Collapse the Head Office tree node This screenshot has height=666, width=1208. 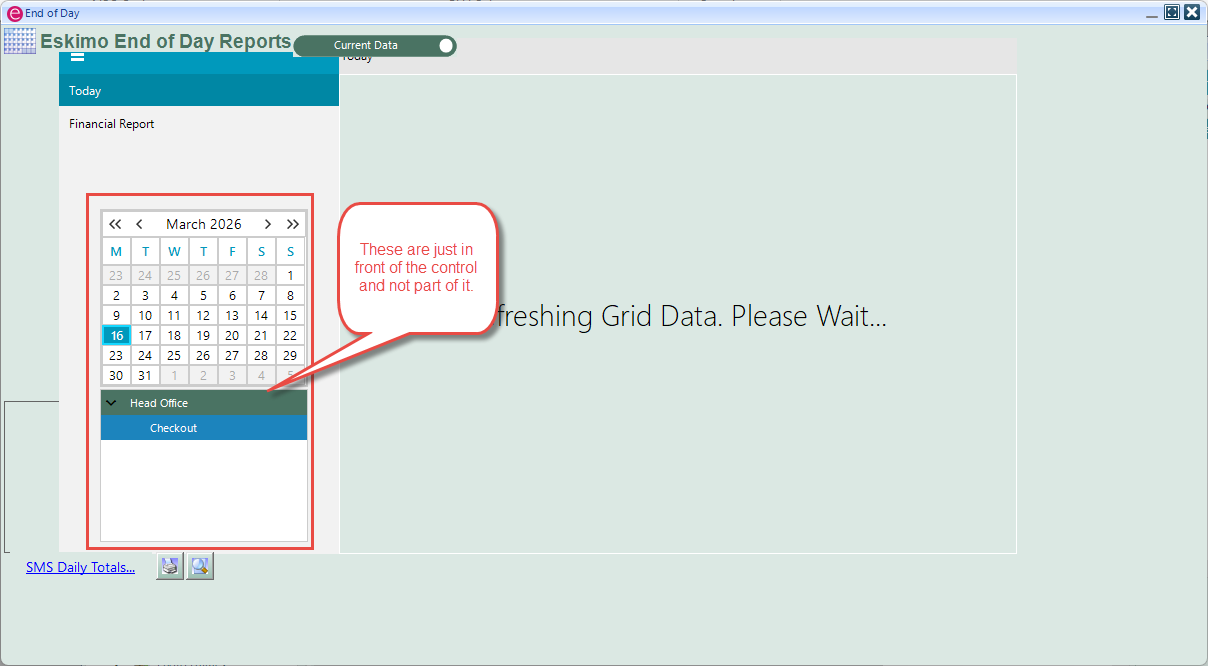pyautogui.click(x=111, y=403)
